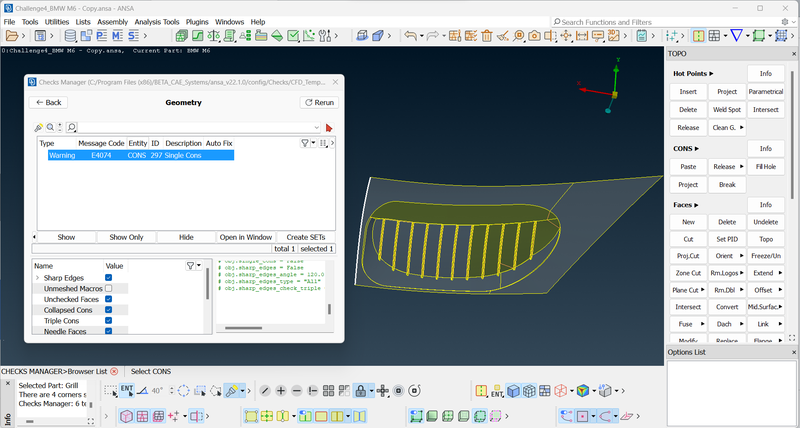This screenshot has height=428, width=800.
Task: Open the Assembly menu
Action: coord(112,22)
